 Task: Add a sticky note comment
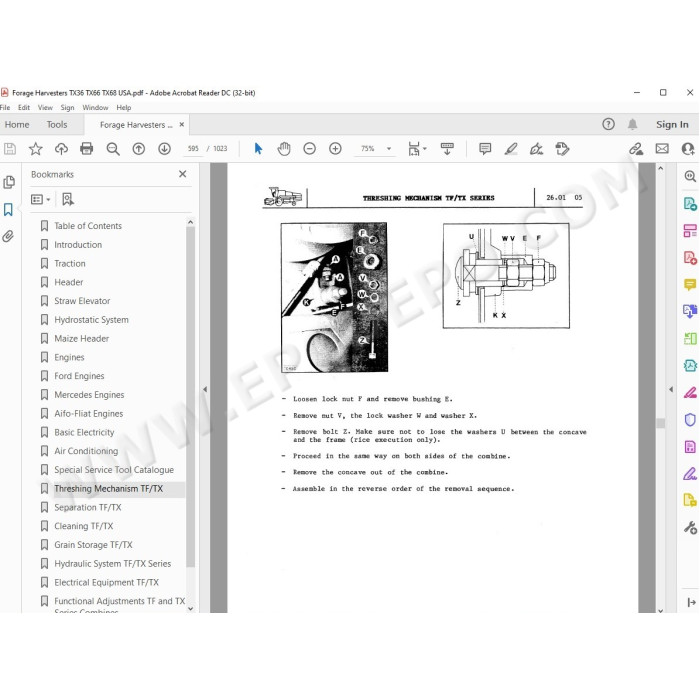(485, 149)
